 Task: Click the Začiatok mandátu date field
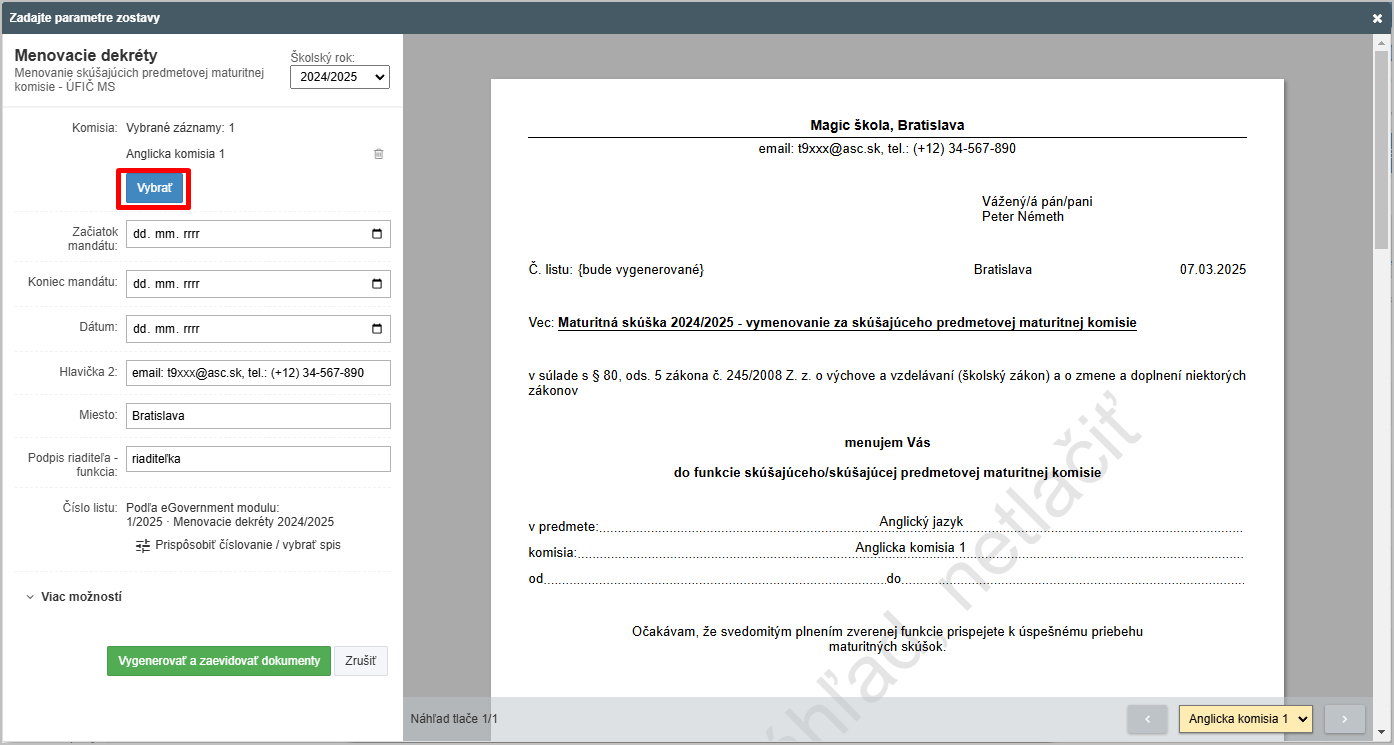[x=258, y=234]
